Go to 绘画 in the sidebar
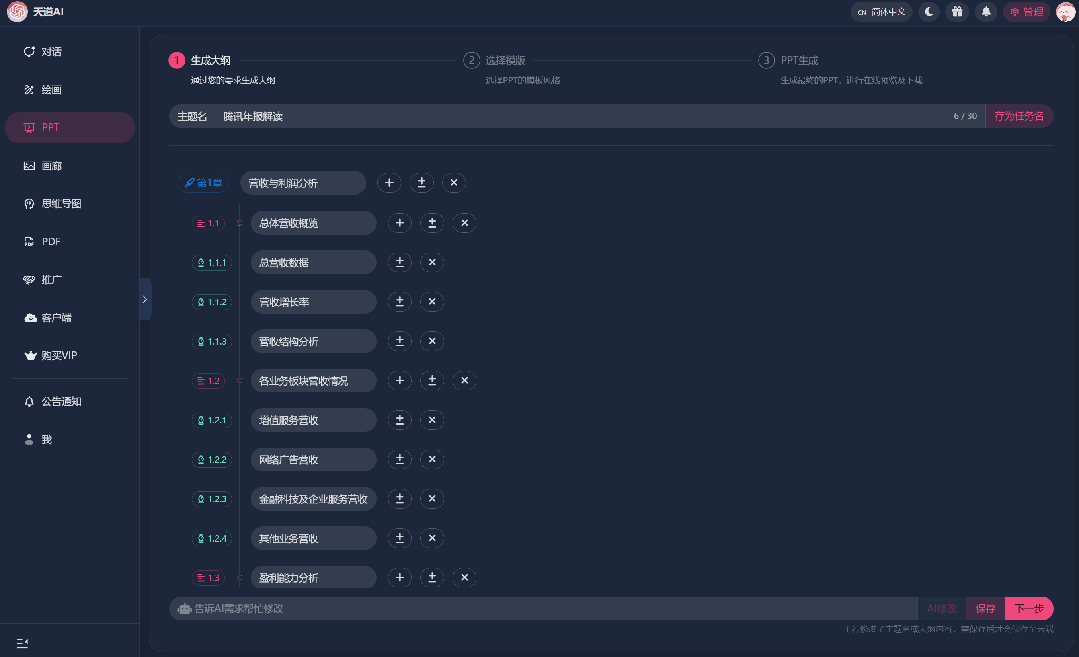This screenshot has height=657, width=1079. tap(51, 90)
